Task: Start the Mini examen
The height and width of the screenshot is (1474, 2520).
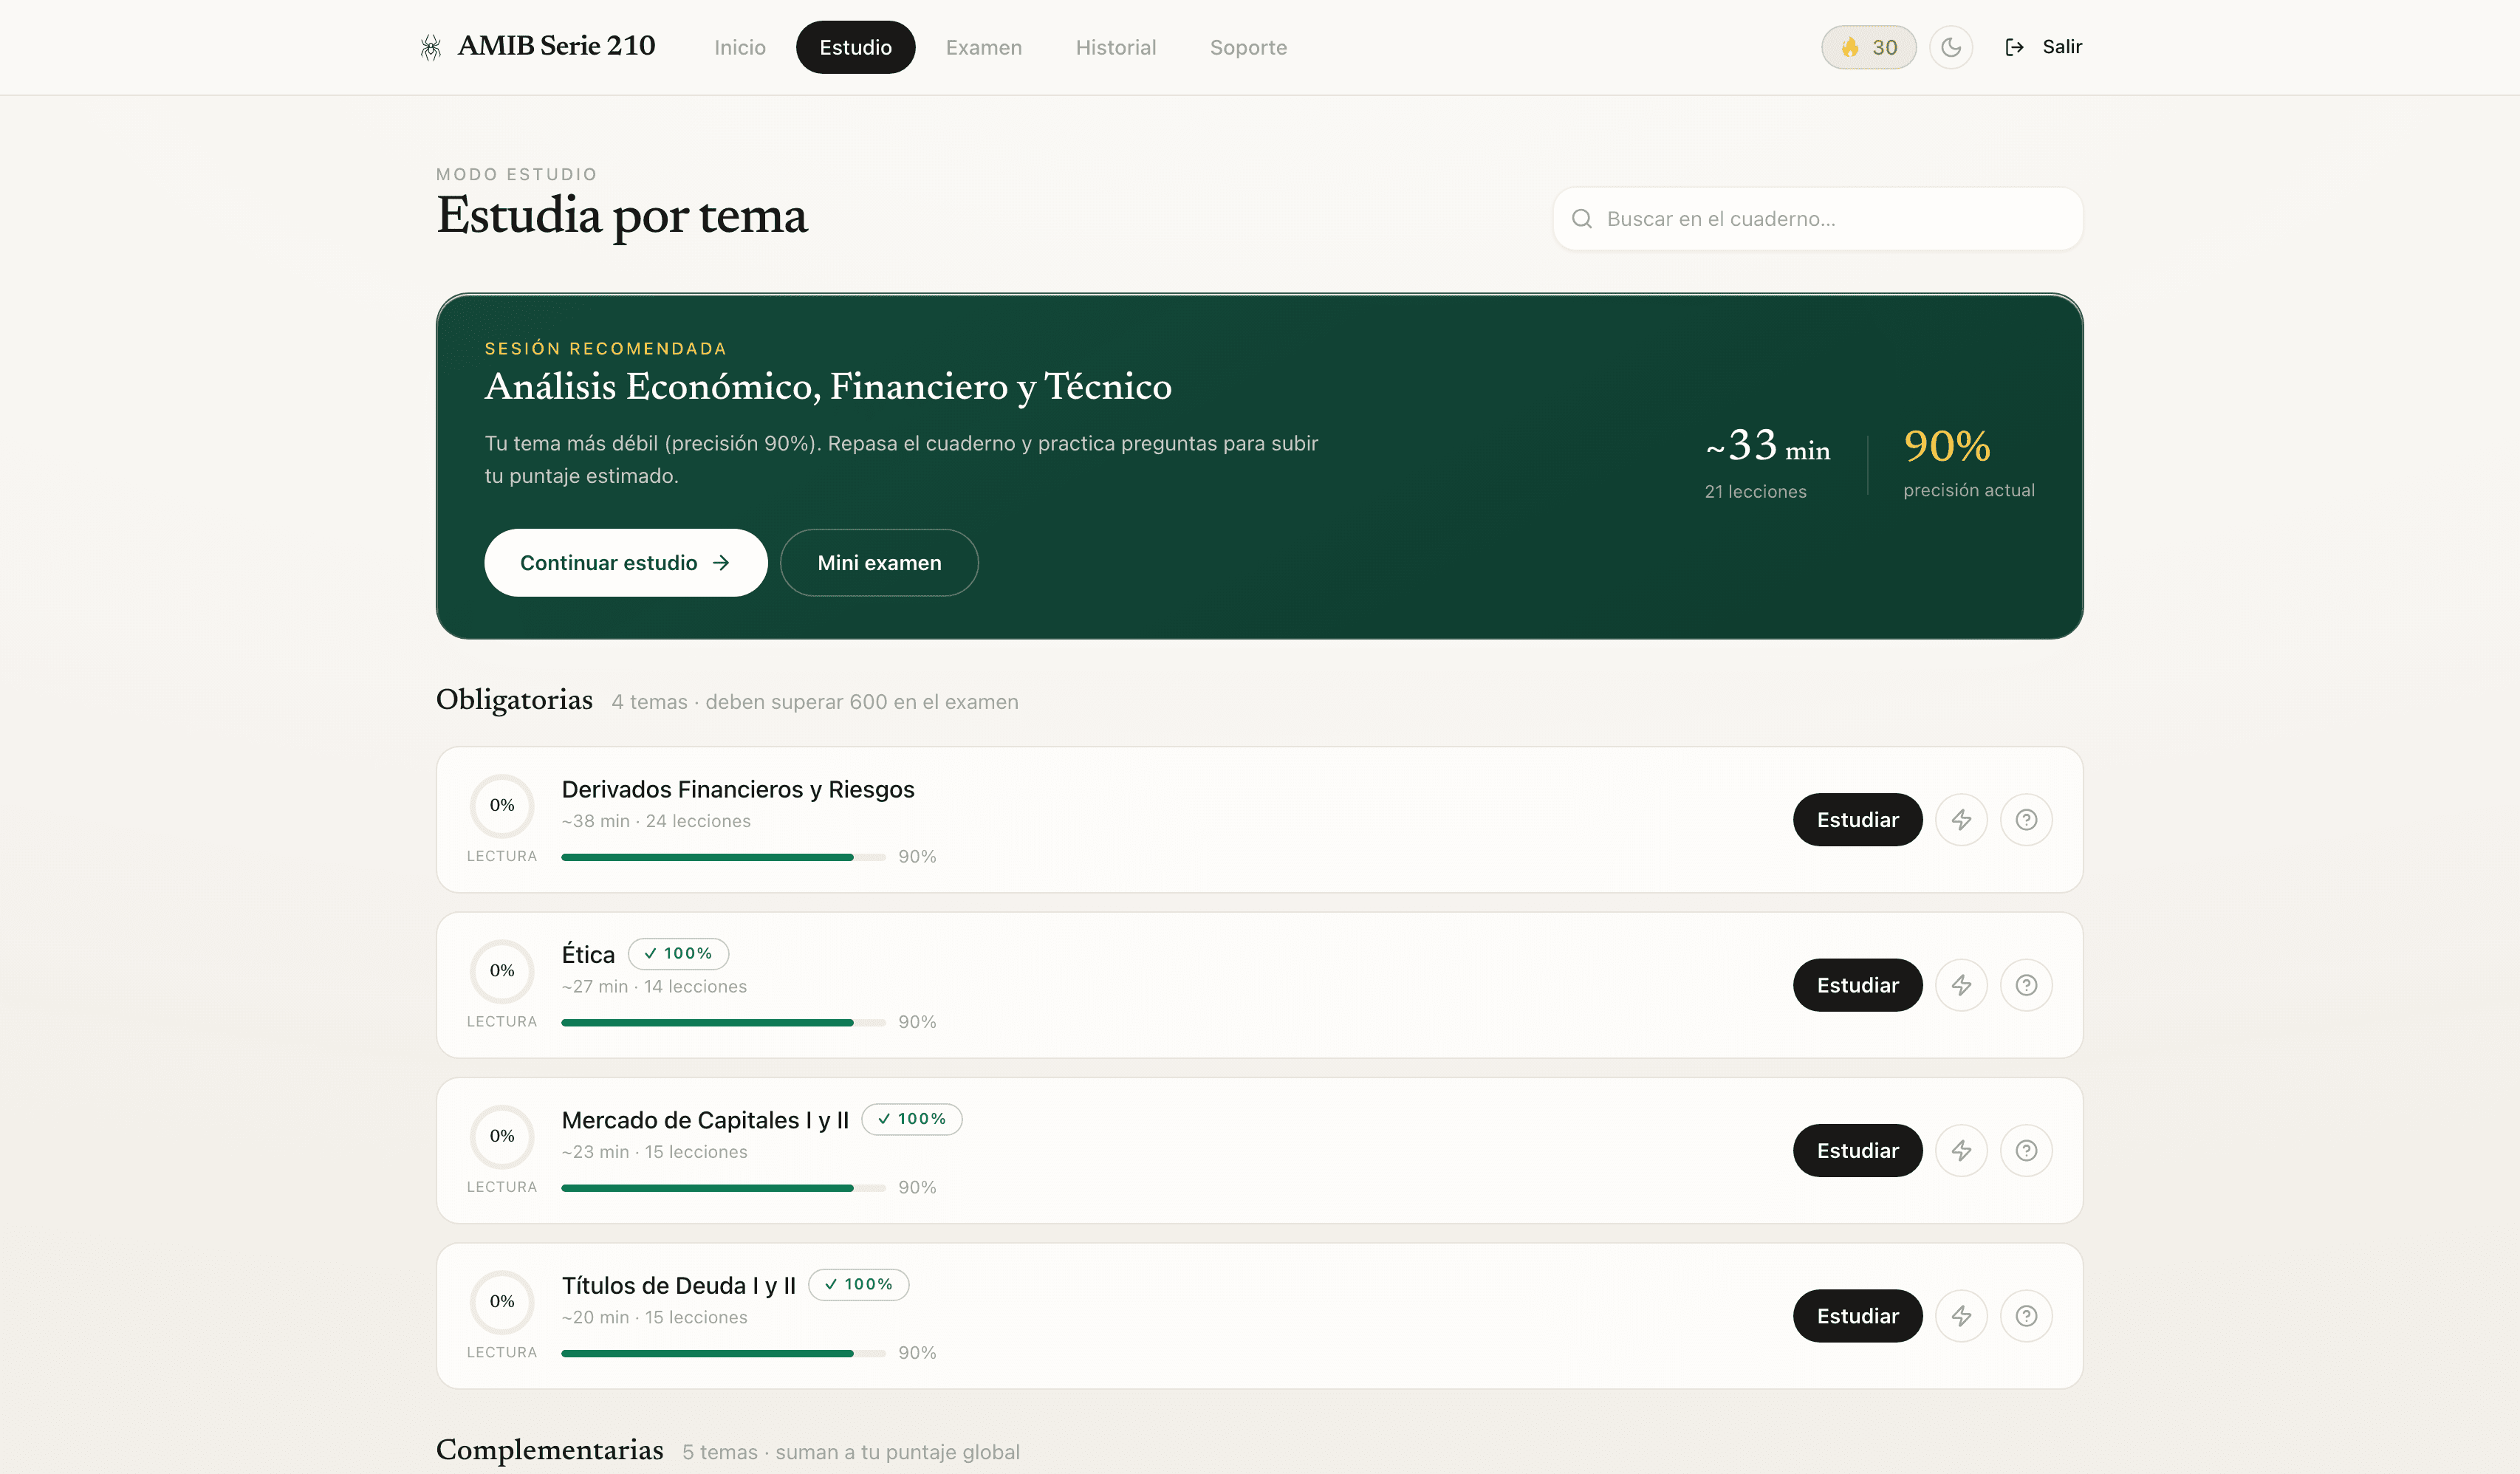Action: 879,563
